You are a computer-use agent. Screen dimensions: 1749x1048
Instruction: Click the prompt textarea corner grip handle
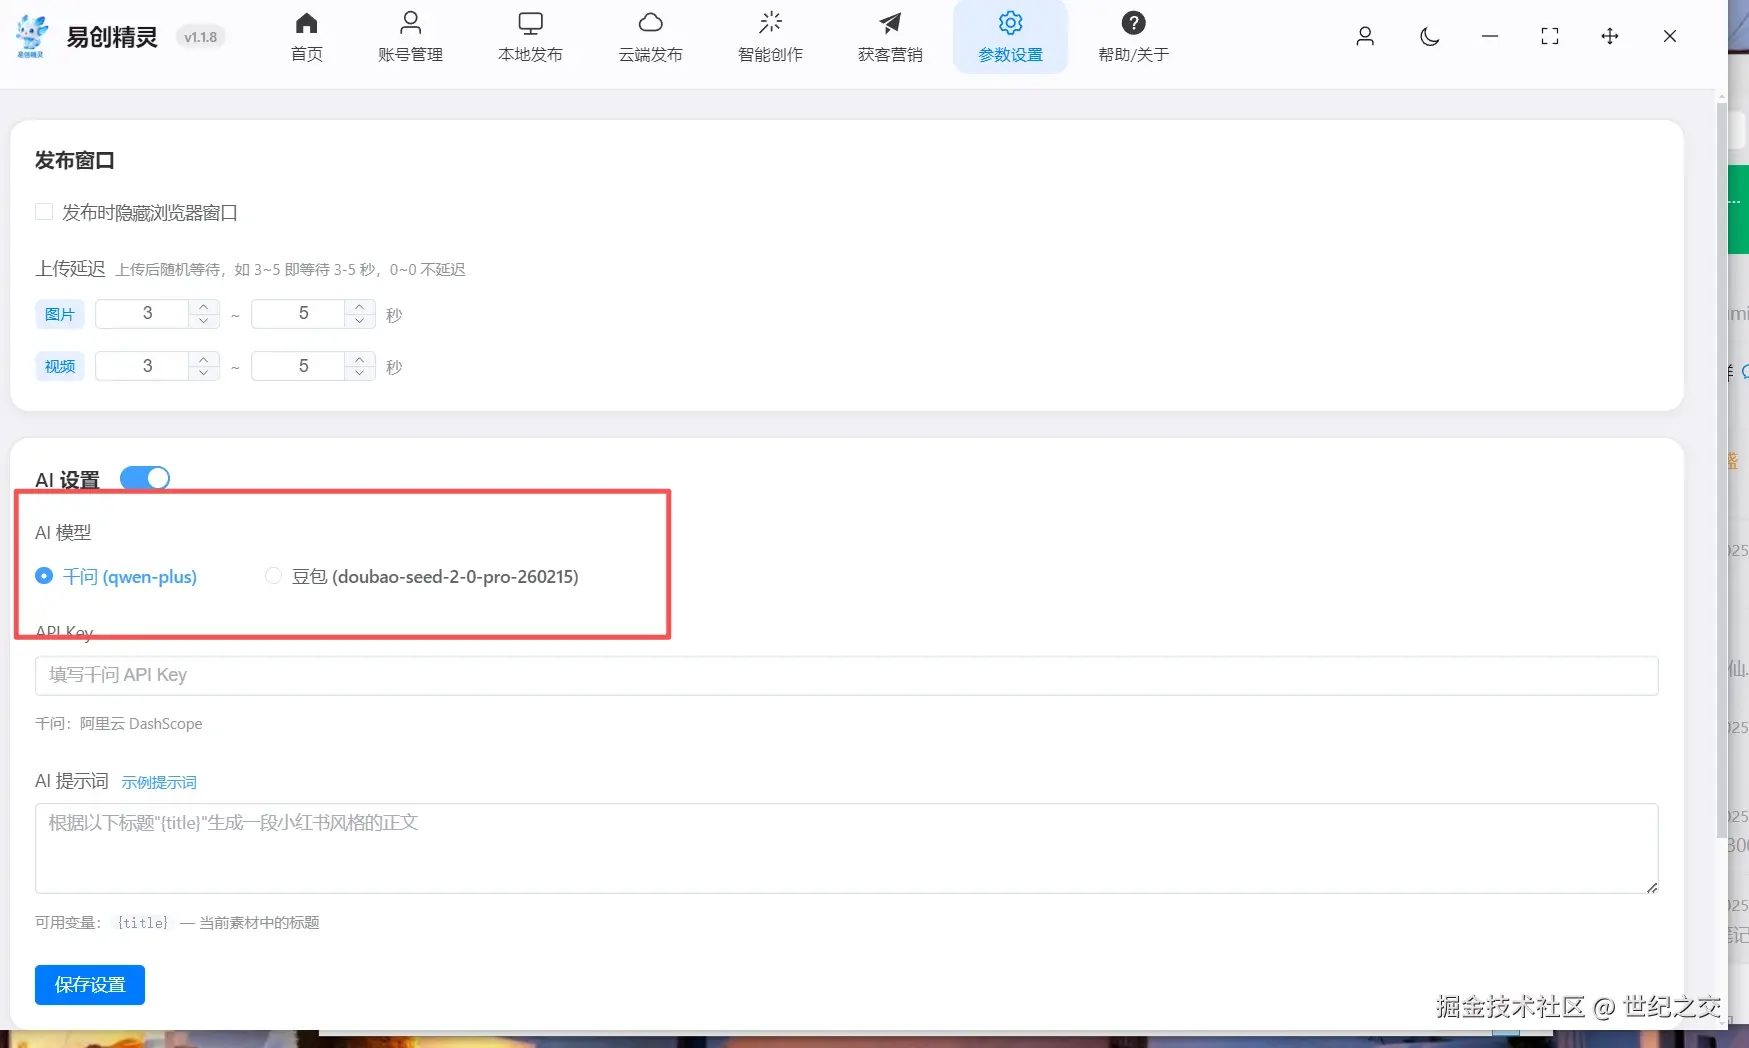coord(1651,887)
